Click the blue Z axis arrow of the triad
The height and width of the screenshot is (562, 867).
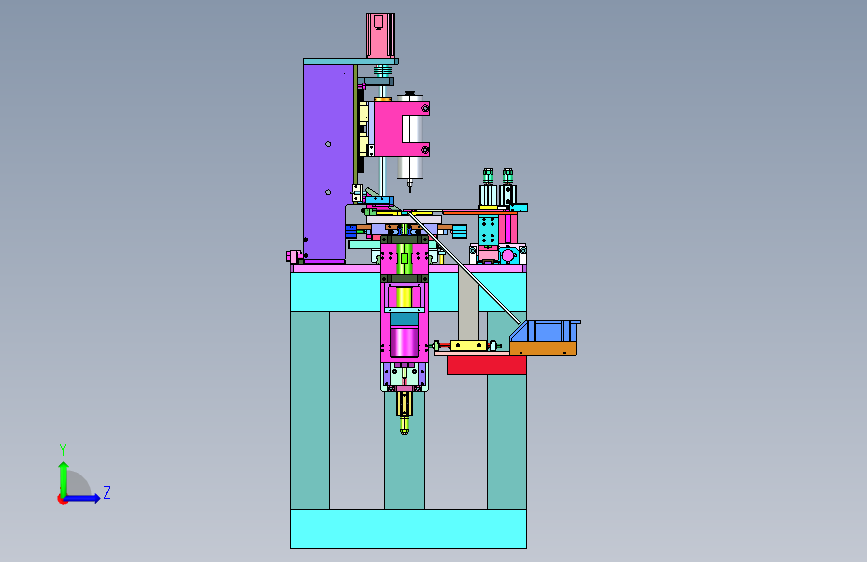coord(83,498)
